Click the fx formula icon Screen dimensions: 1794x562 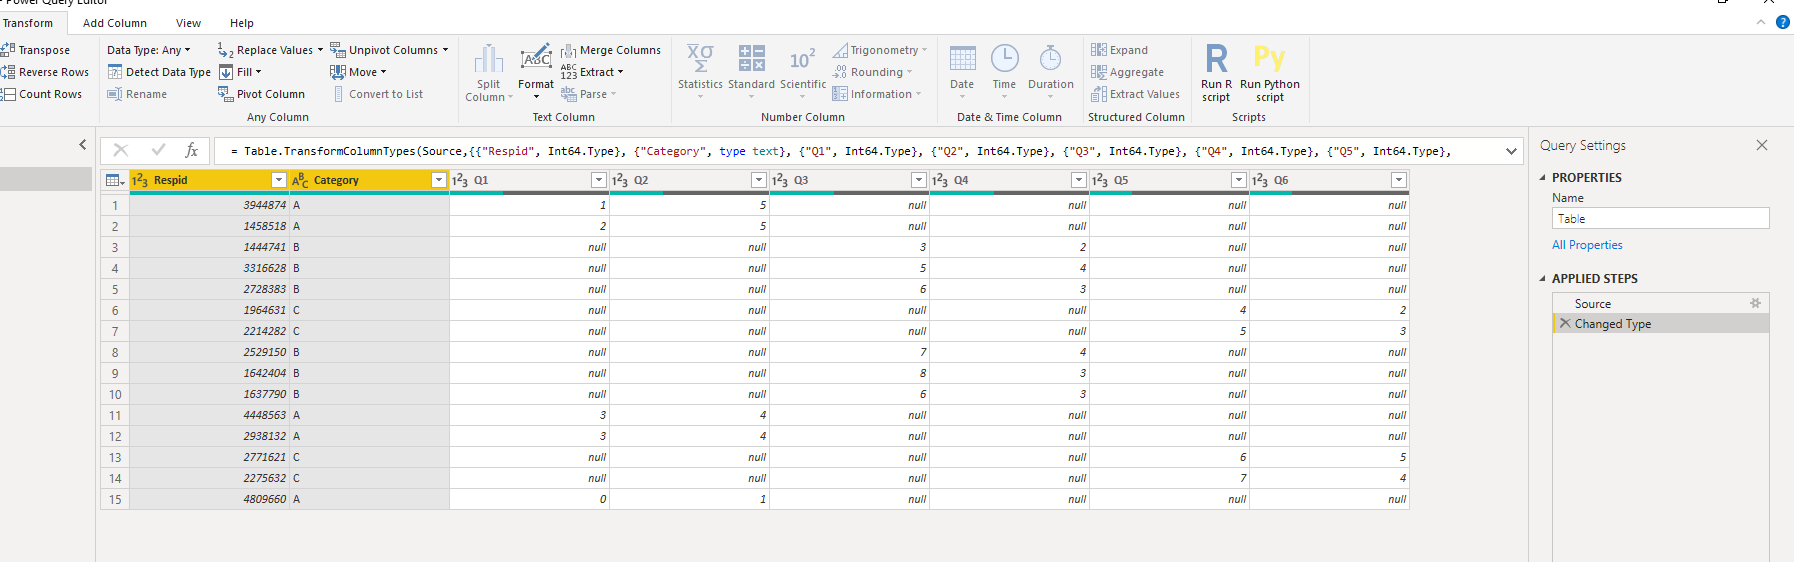point(191,150)
